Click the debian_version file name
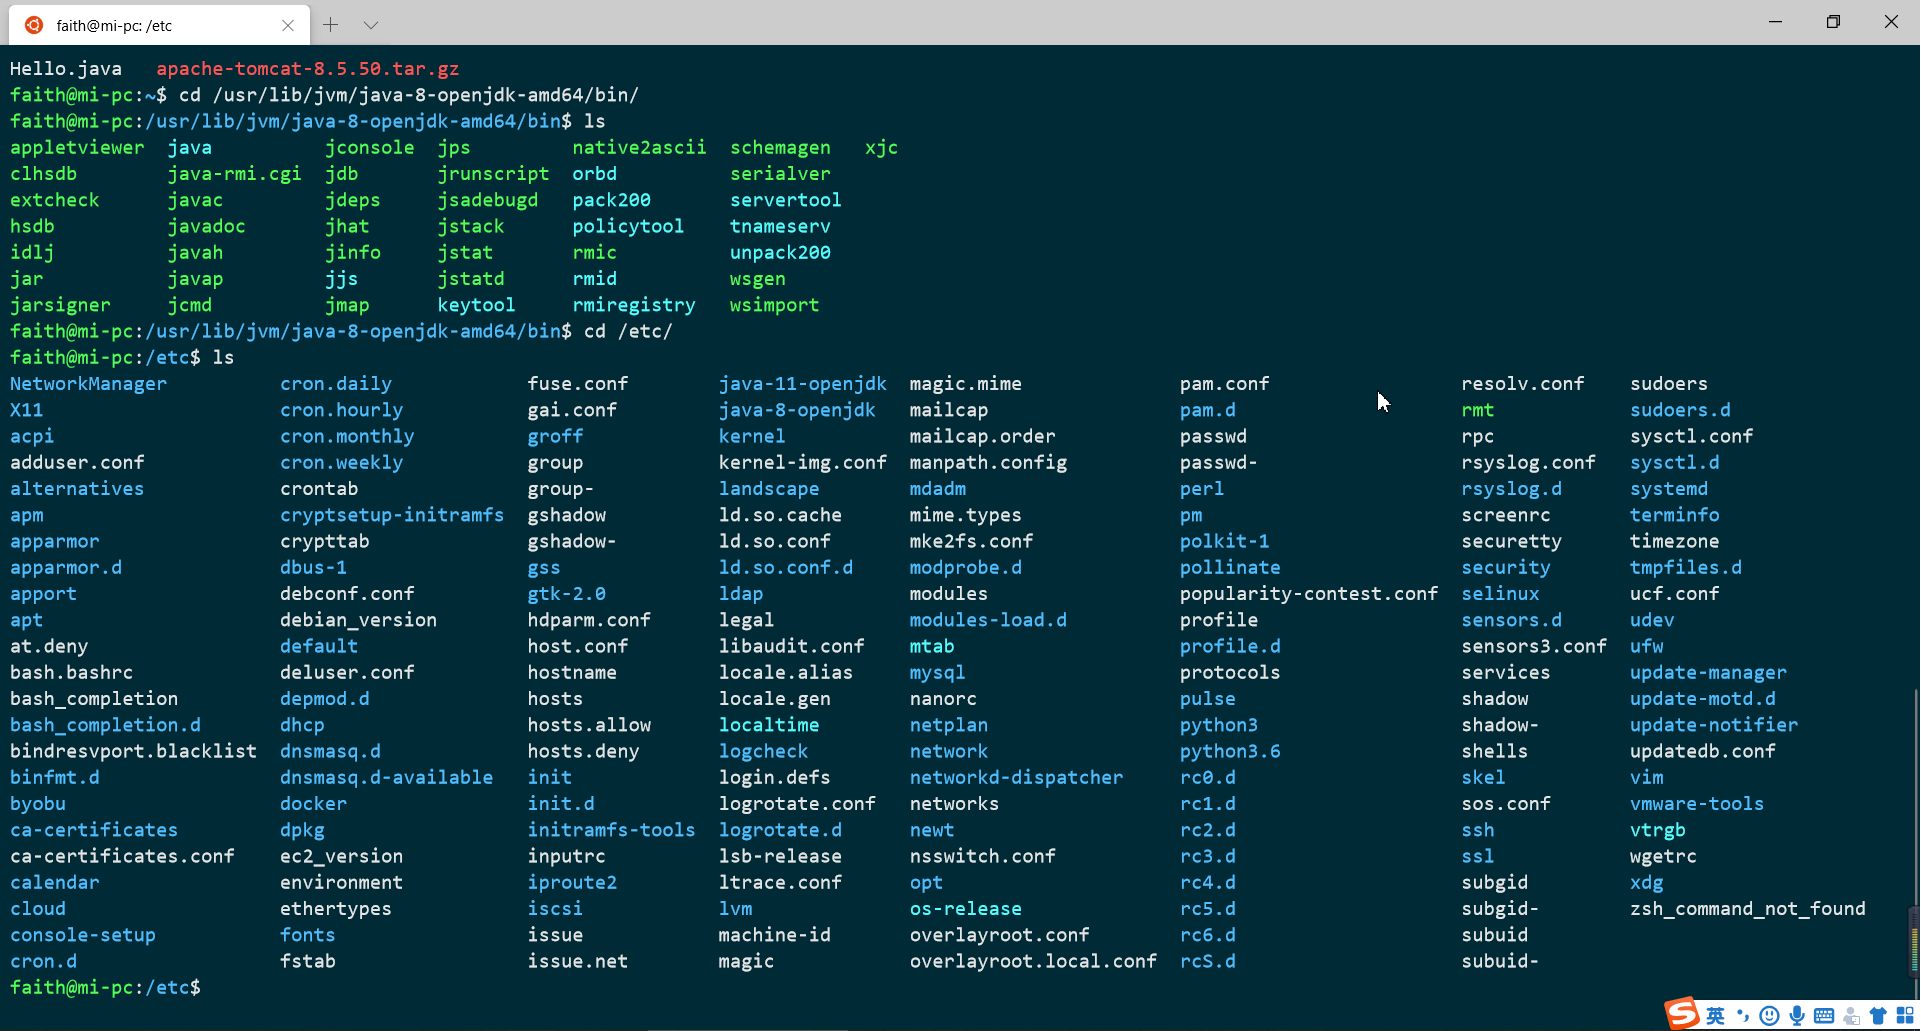This screenshot has width=1921, height=1031. coord(358,620)
